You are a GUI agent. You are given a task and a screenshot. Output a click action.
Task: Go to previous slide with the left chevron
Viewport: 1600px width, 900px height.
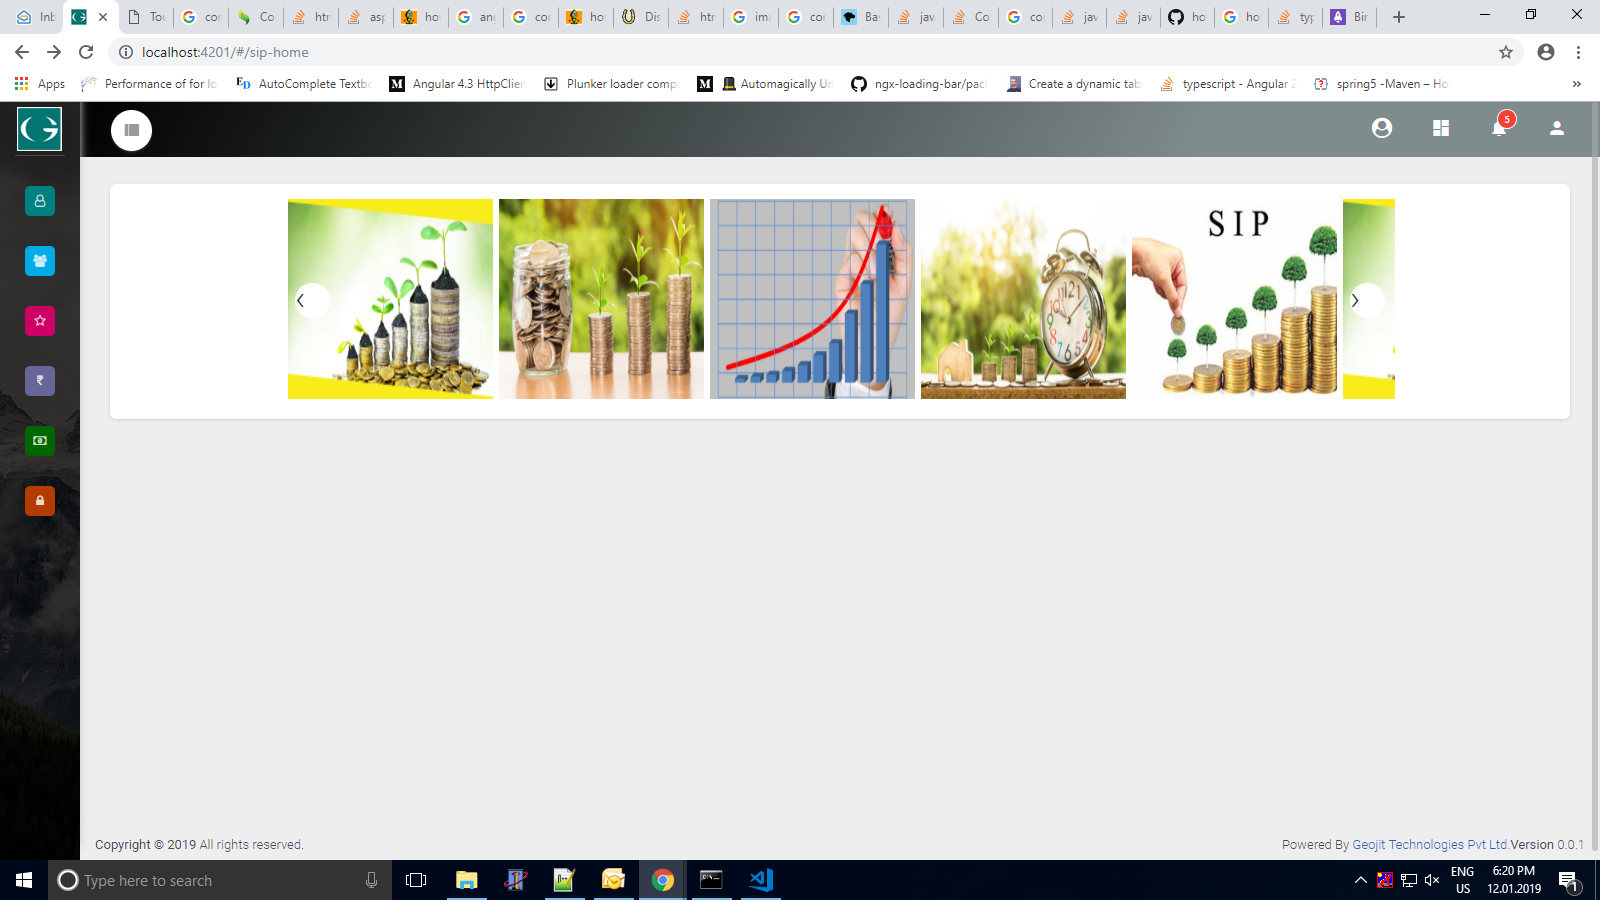click(x=310, y=300)
